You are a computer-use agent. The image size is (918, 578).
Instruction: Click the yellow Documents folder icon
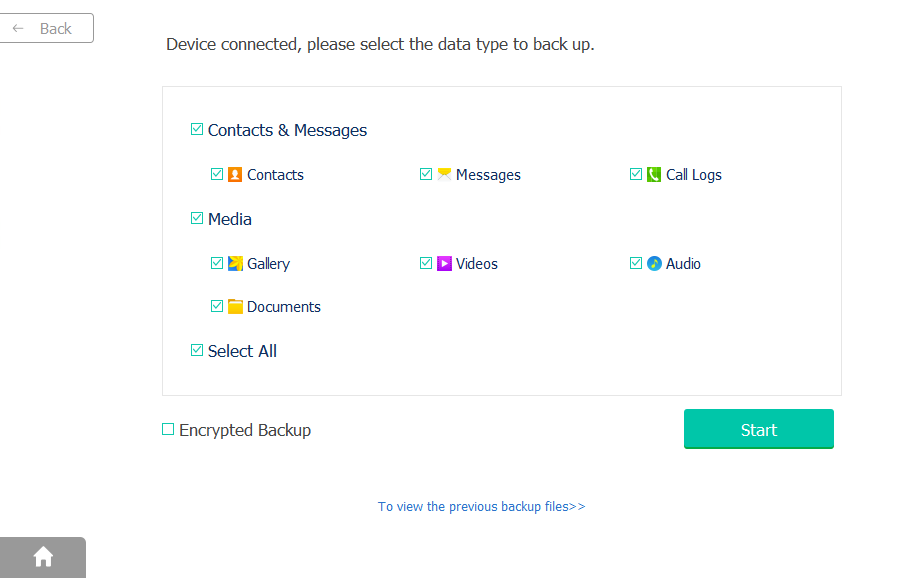coord(235,307)
